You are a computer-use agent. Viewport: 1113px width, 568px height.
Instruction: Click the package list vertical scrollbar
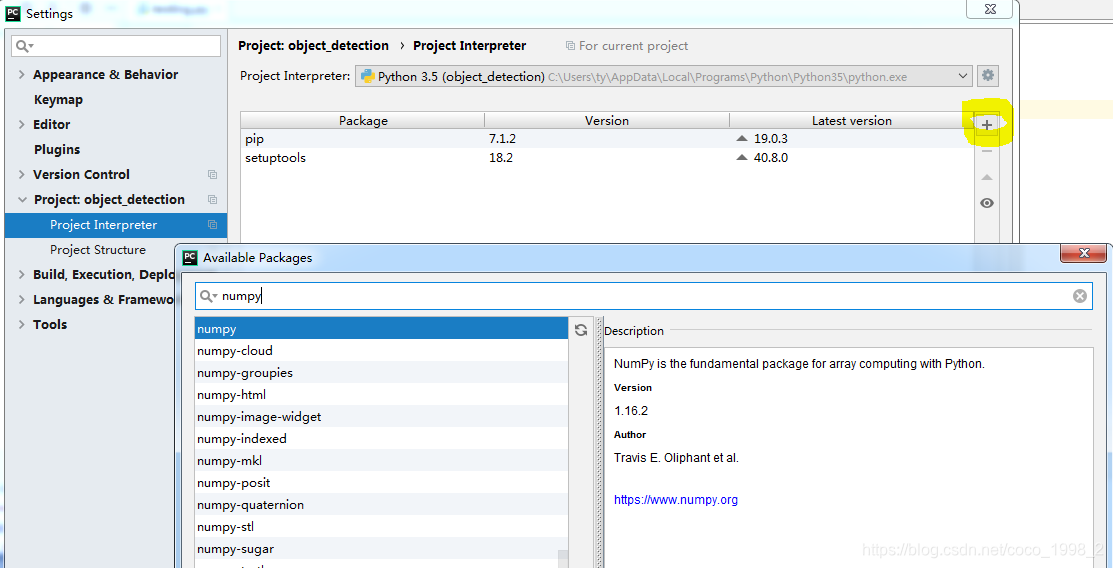pos(563,559)
